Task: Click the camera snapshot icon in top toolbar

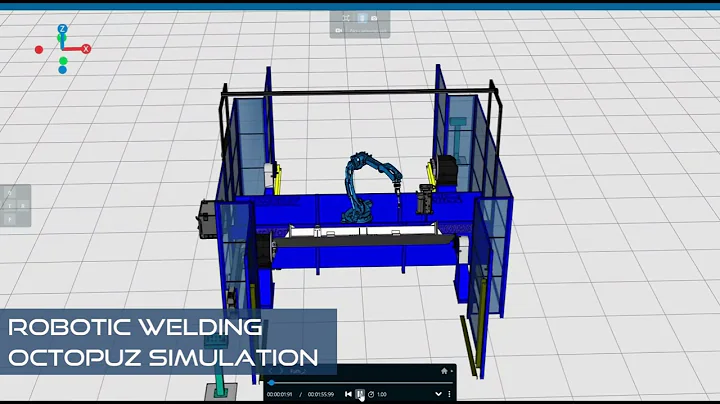Action: [374, 18]
